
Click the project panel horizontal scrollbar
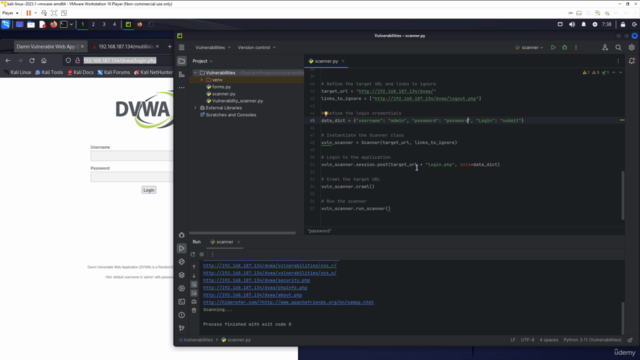(242, 233)
